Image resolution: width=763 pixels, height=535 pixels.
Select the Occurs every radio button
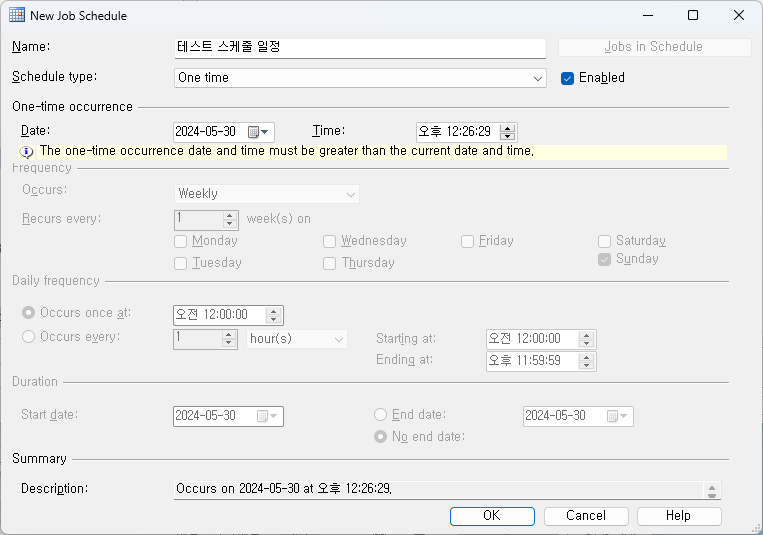pyautogui.click(x=28, y=336)
